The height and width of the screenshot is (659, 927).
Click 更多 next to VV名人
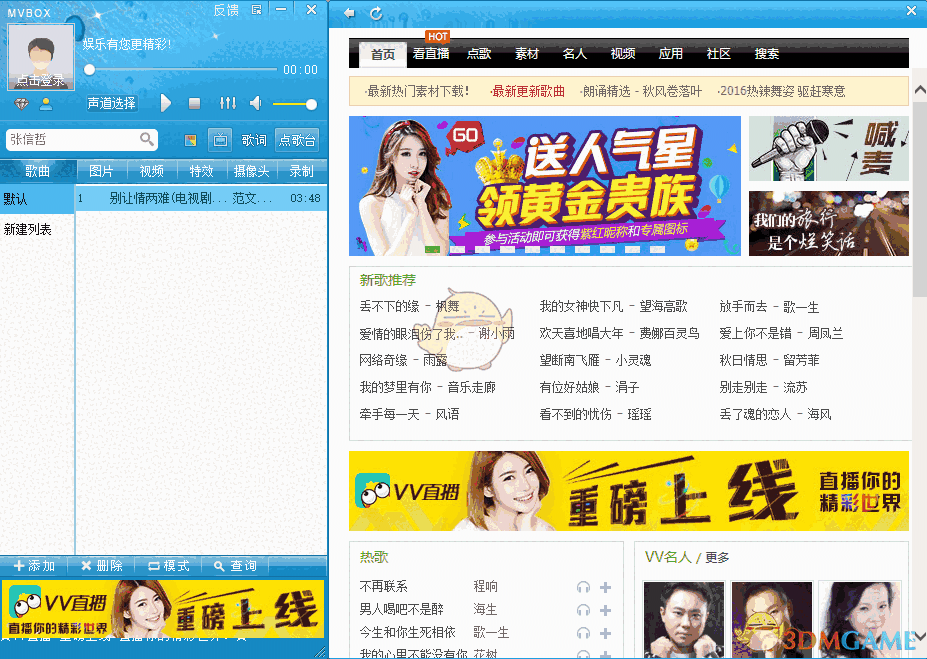(x=717, y=557)
